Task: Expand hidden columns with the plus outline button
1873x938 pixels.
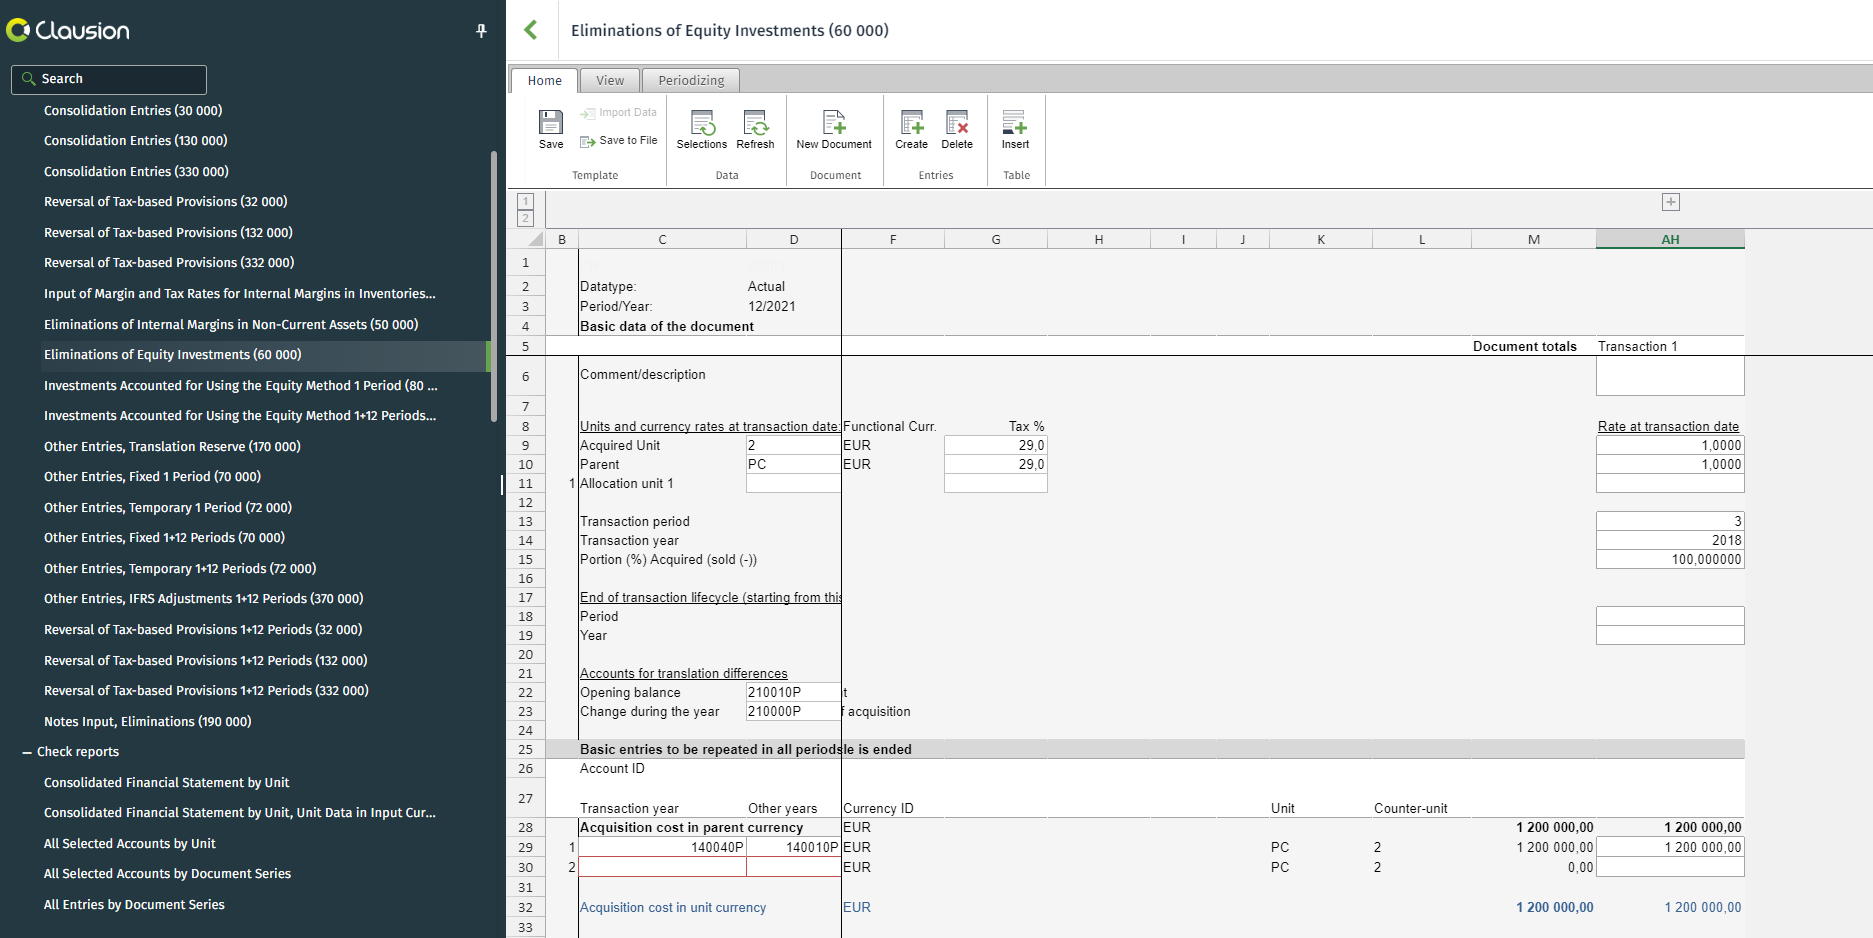Action: pos(1670,201)
